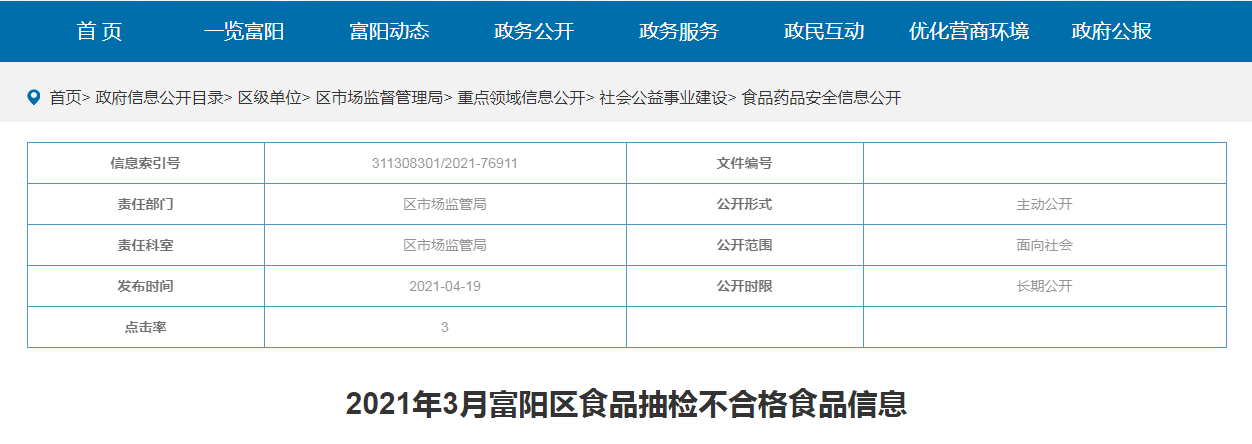
Task: Click the 公开形式 label cell
Action: [x=745, y=204]
